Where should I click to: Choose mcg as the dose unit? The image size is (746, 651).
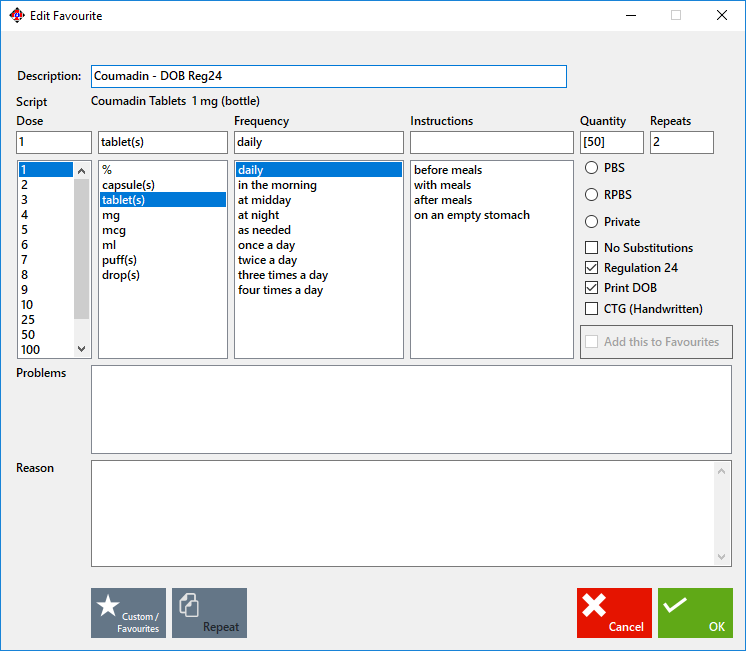[x=163, y=229]
